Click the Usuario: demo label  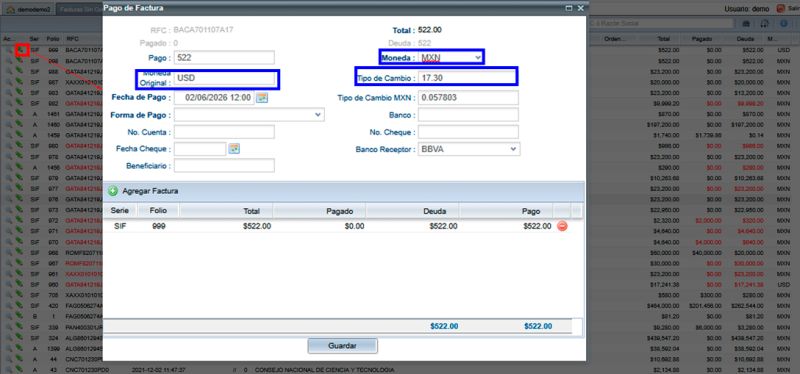(747, 9)
